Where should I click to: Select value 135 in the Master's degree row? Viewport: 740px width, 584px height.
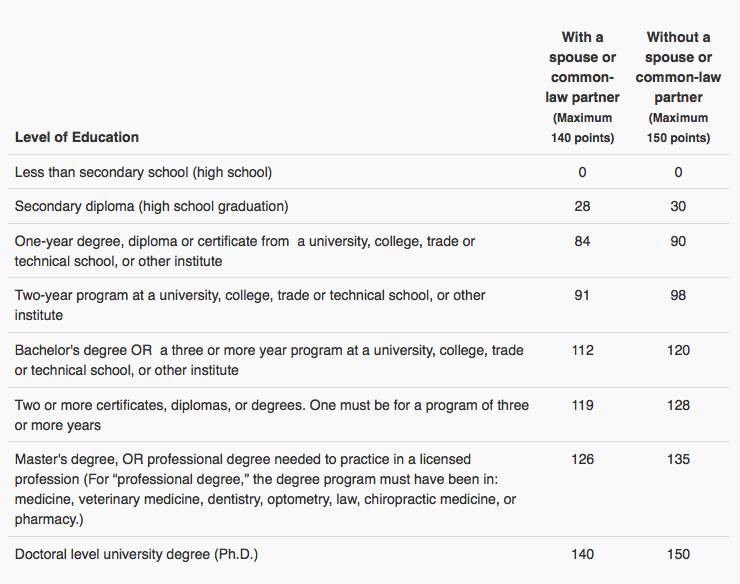(x=678, y=459)
